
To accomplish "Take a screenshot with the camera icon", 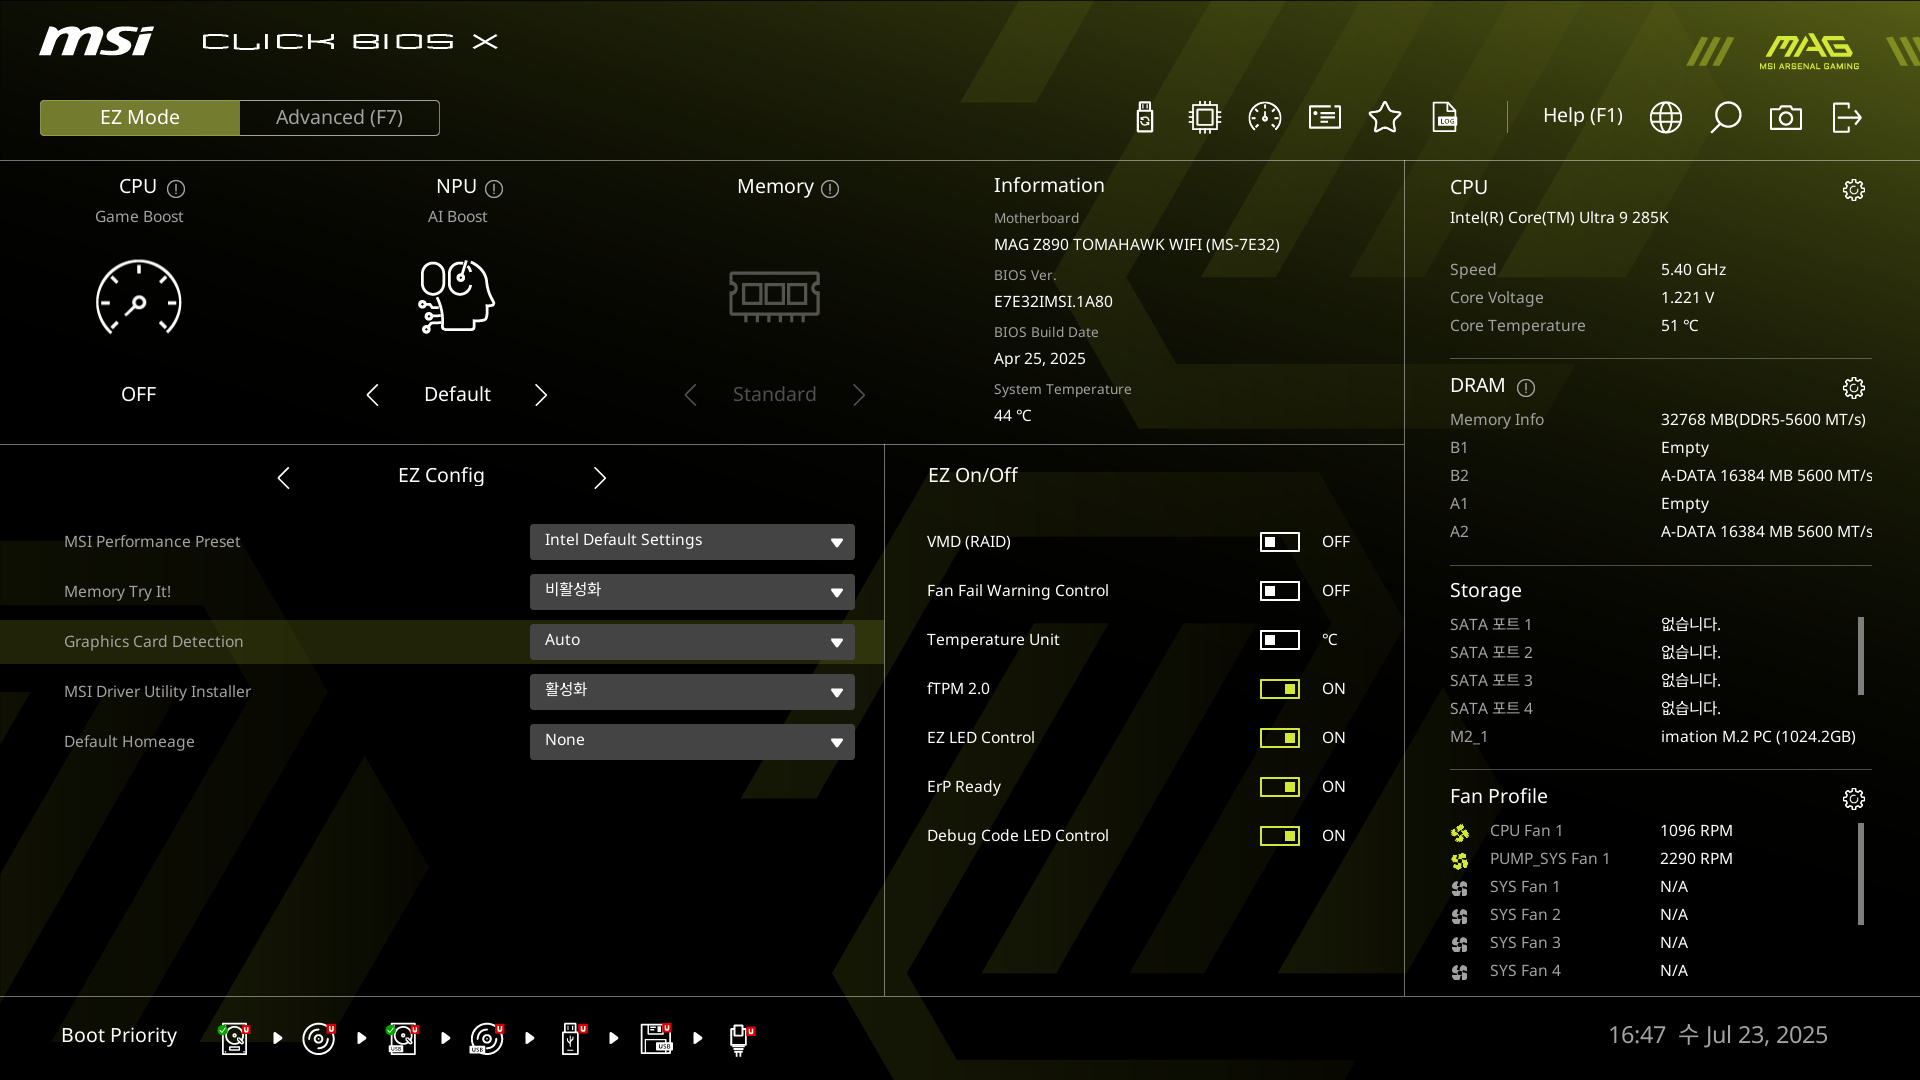I will pyautogui.click(x=1786, y=117).
